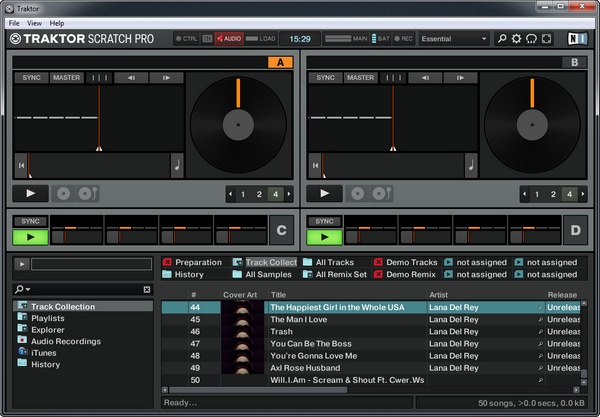Toggle SYNC on Deck A
Viewport: 600px width, 417px height.
[x=30, y=77]
